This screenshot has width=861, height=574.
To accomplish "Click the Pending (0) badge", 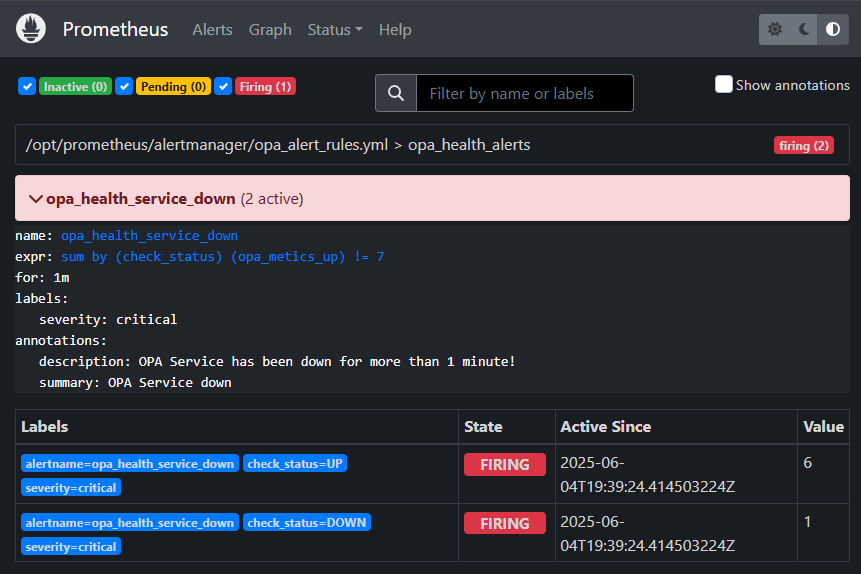I will (x=174, y=87).
